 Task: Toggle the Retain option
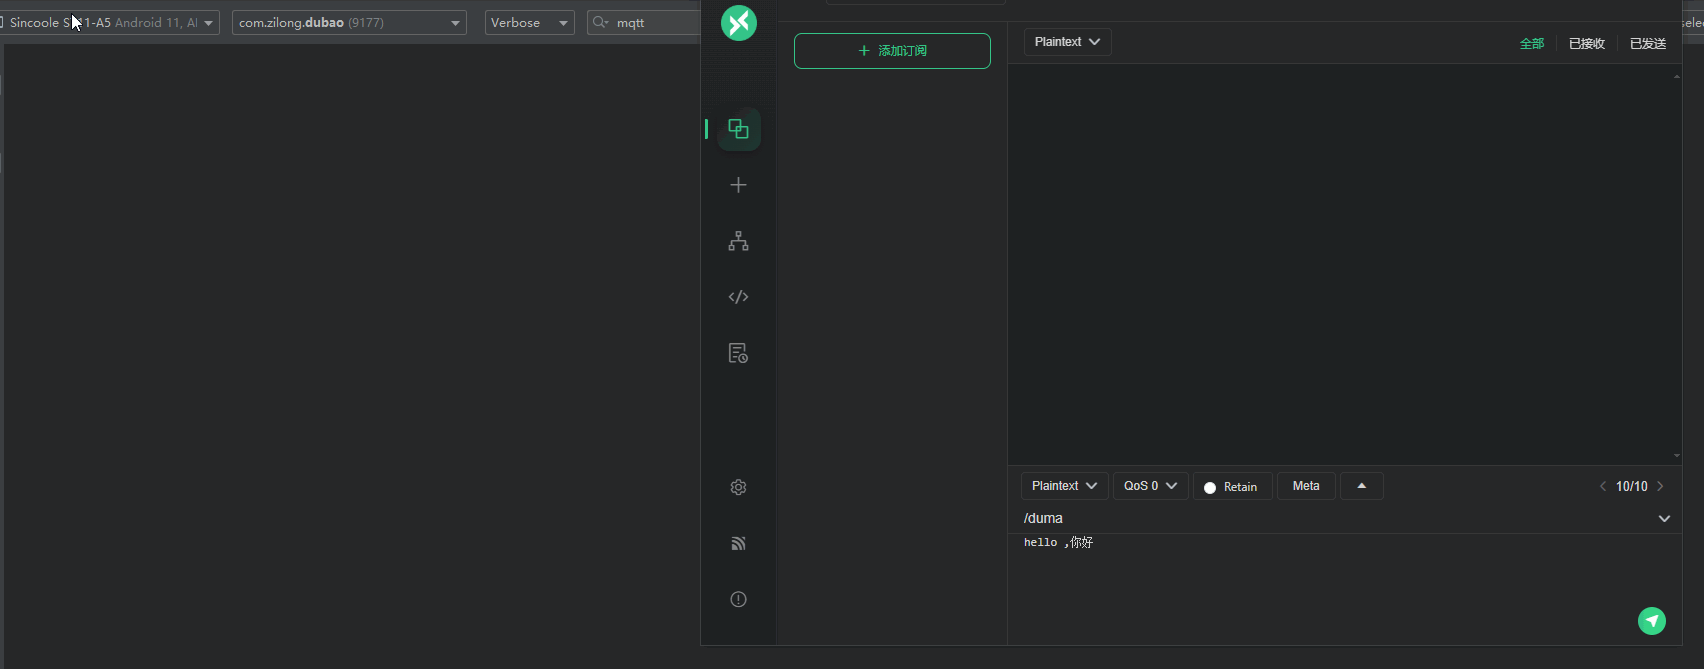pyautogui.click(x=1233, y=486)
